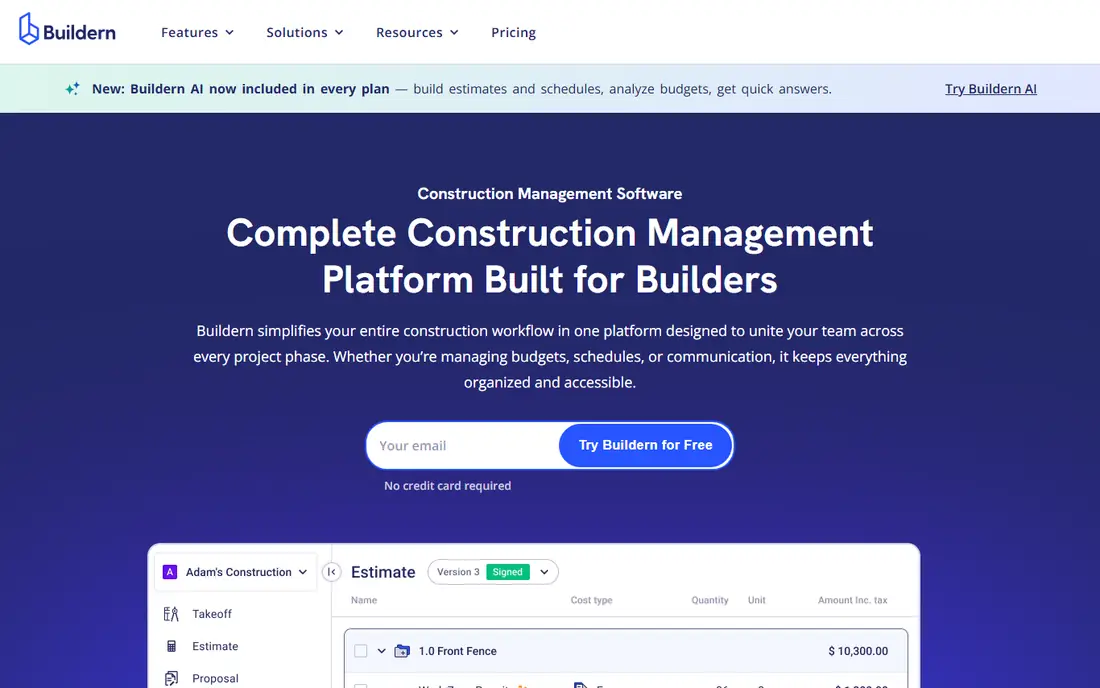This screenshot has width=1100, height=688.
Task: Click the 'No credit card required' text
Action: coord(448,485)
